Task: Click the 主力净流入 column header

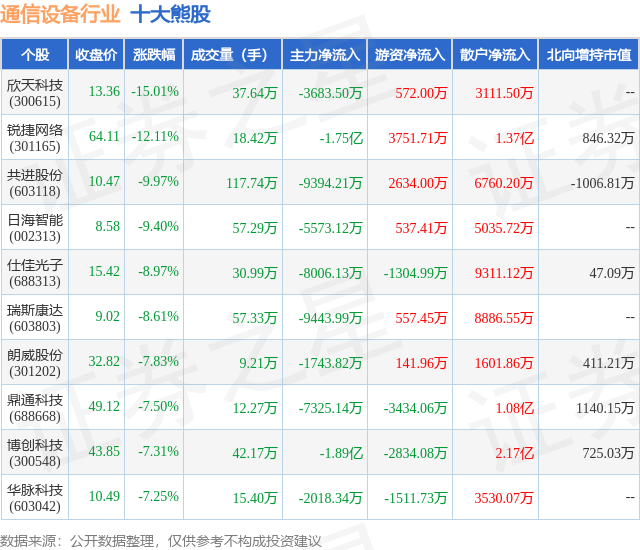Action: [x=325, y=54]
